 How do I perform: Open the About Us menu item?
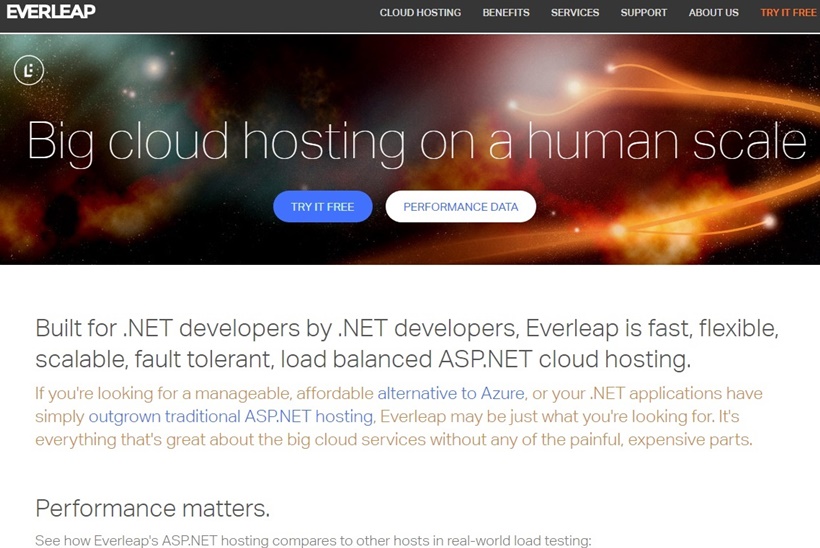click(713, 13)
